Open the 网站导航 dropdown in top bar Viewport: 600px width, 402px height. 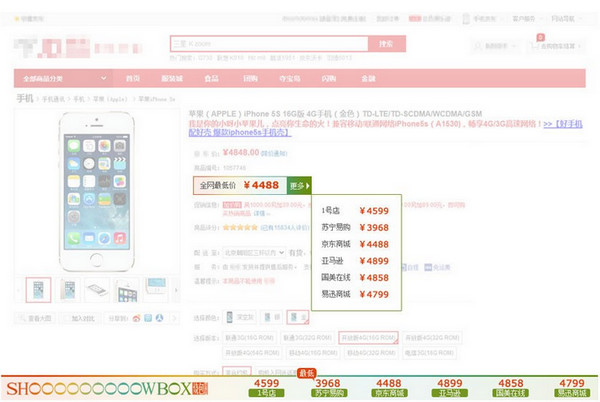pos(566,19)
